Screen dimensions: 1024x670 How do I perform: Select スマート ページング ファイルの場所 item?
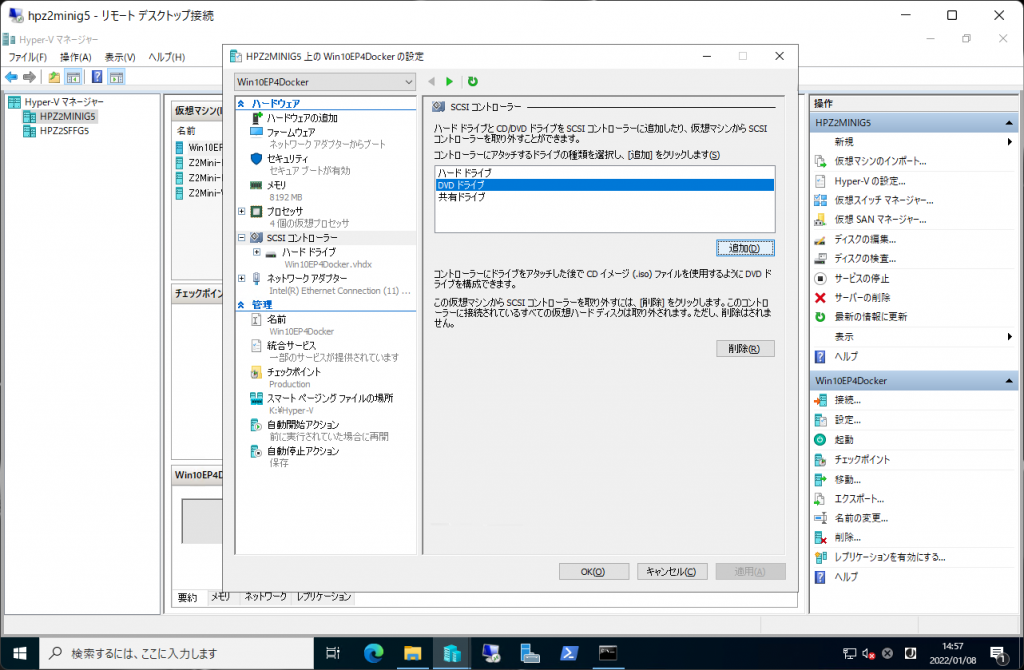tap(330, 398)
